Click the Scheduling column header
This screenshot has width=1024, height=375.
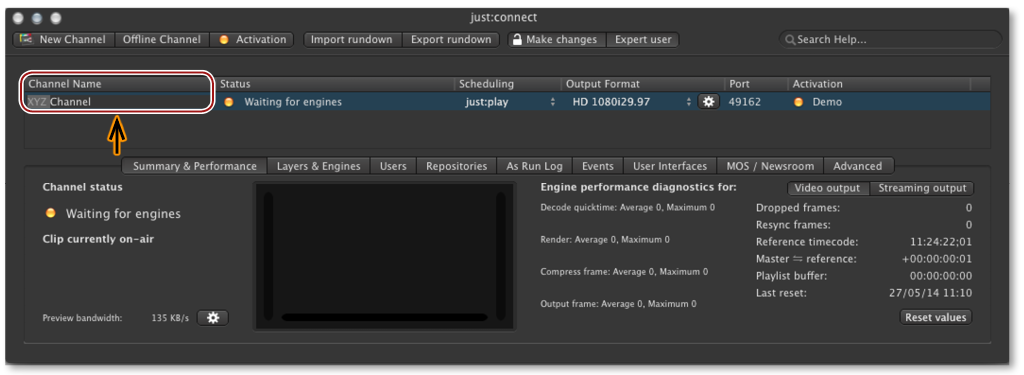[x=507, y=84]
